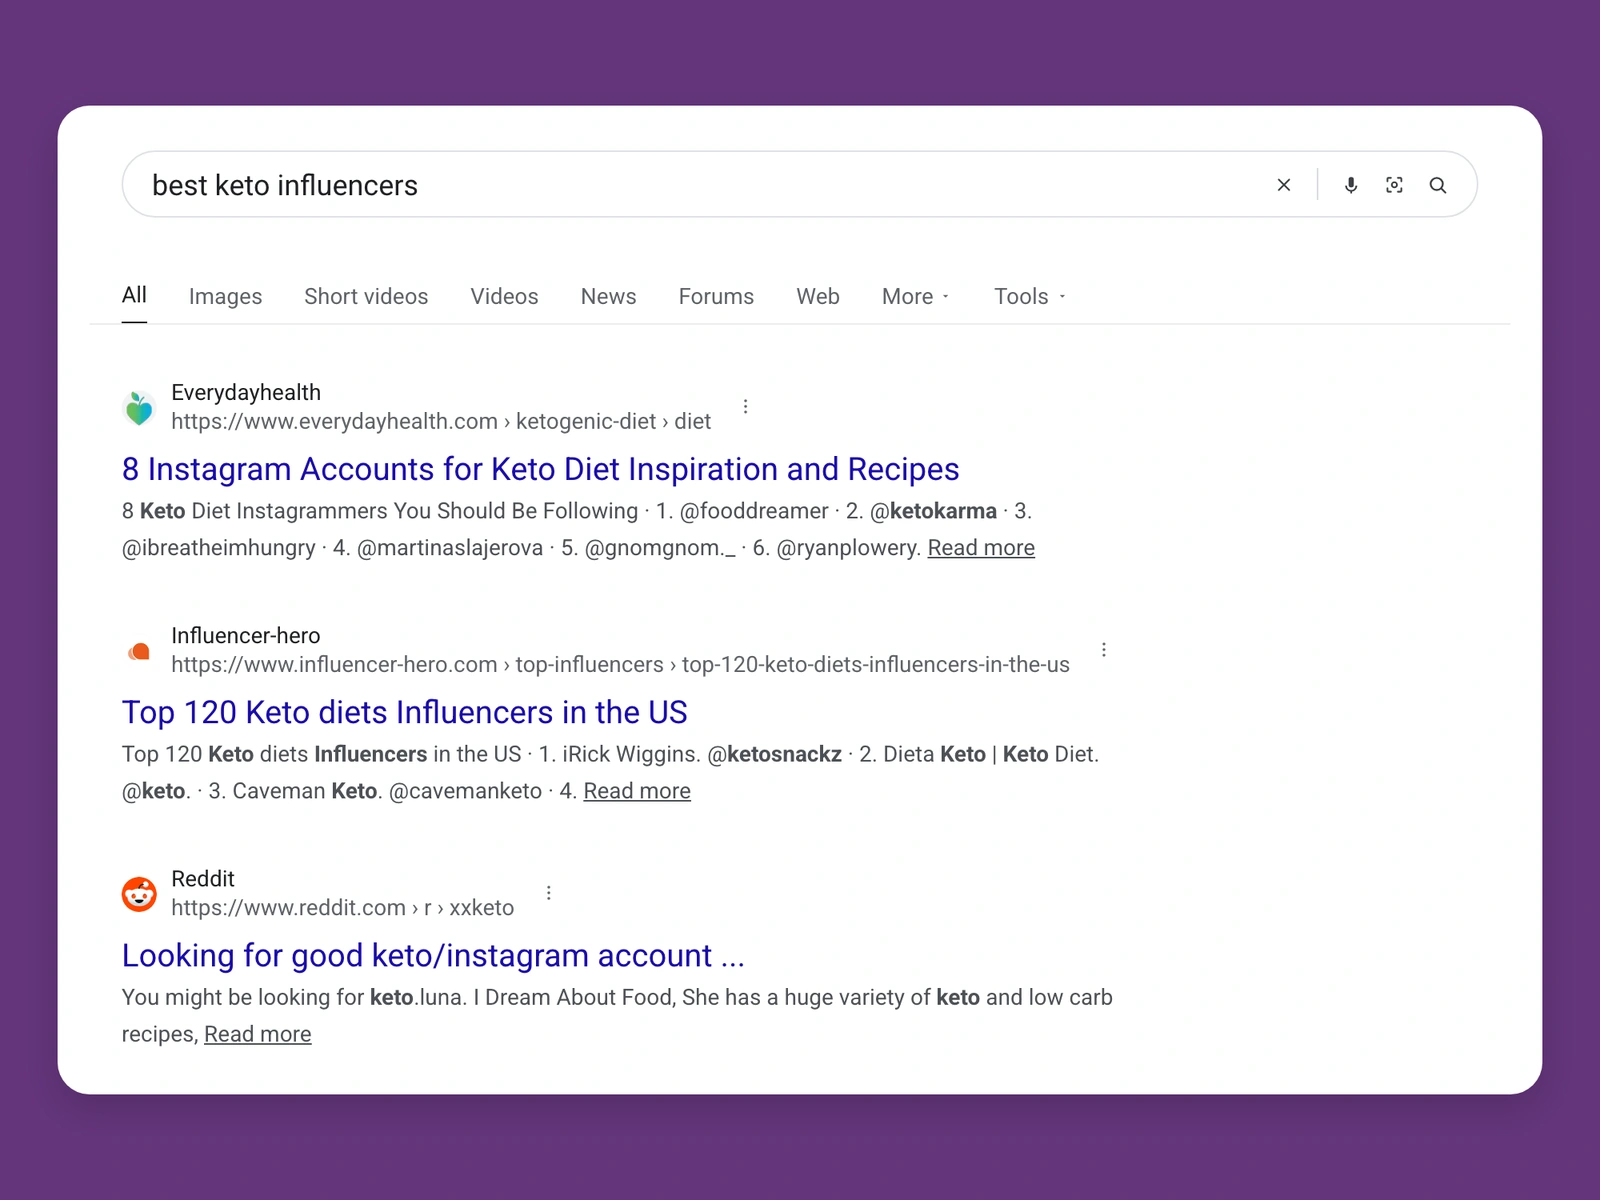Click the '@fooddreamer' handle in the first snippet
Viewport: 1600px width, 1200px height.
(x=754, y=511)
